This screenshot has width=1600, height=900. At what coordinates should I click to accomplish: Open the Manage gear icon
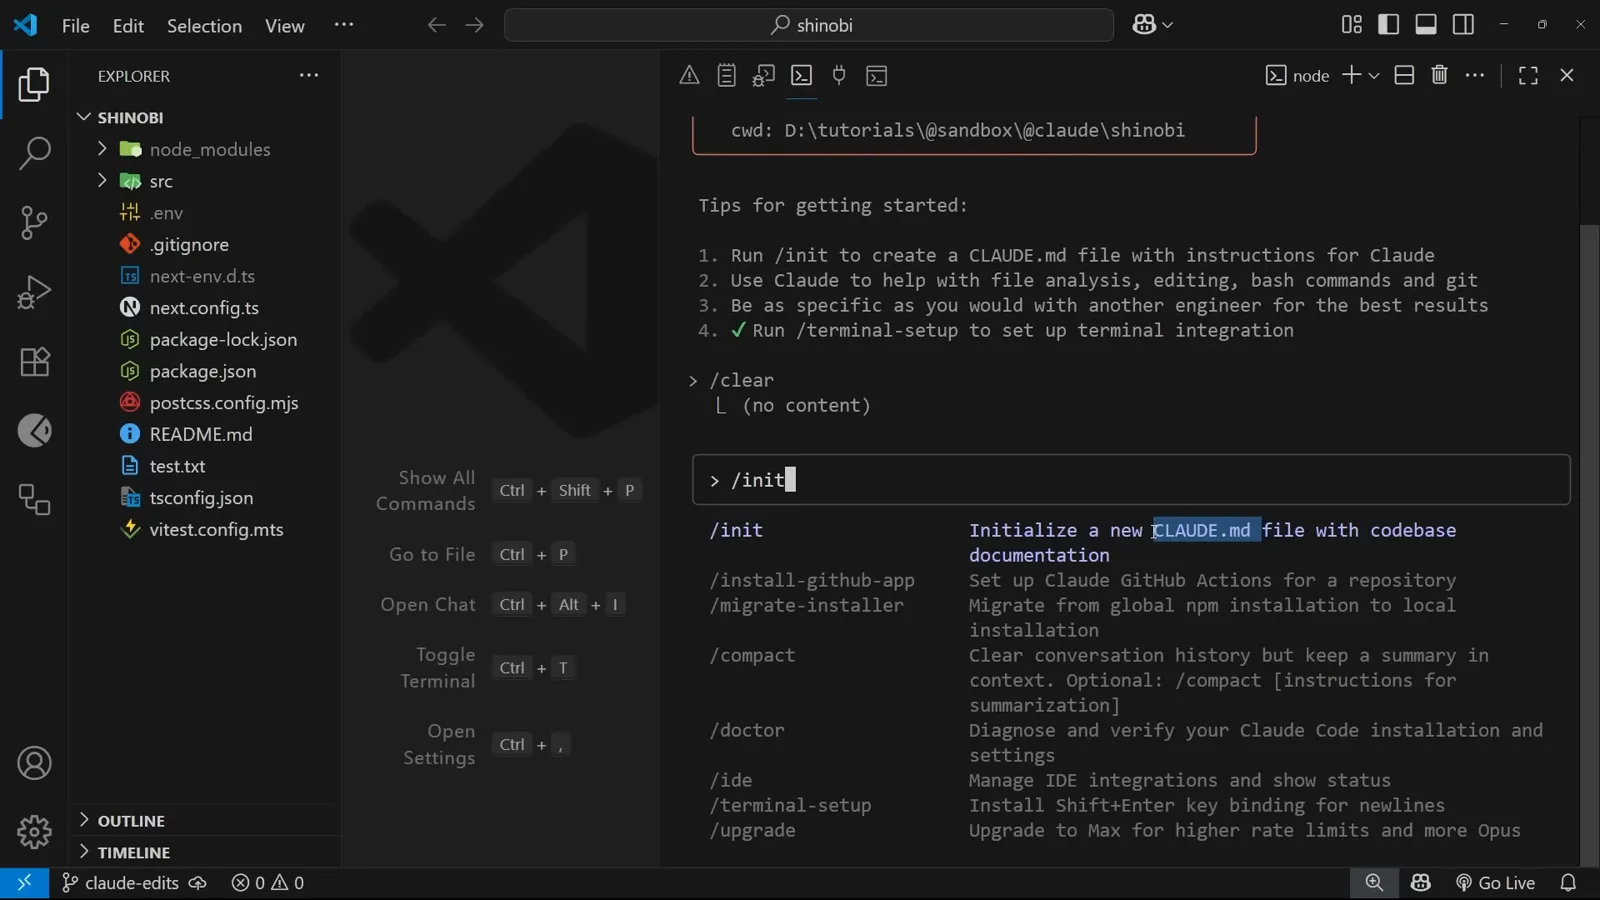[x=34, y=832]
